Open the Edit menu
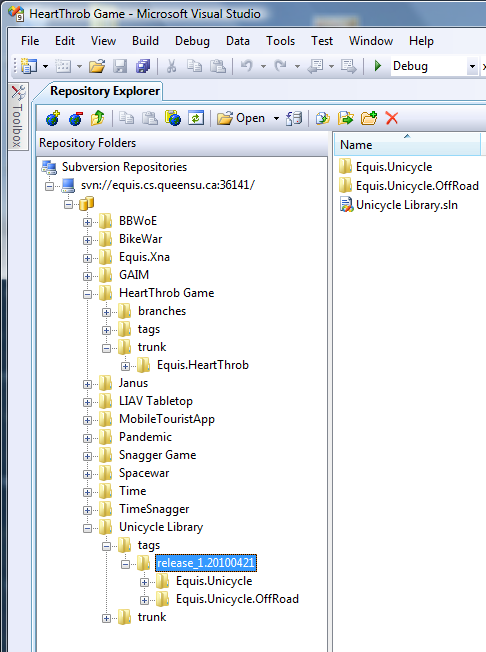The width and height of the screenshot is (486, 652). point(65,41)
